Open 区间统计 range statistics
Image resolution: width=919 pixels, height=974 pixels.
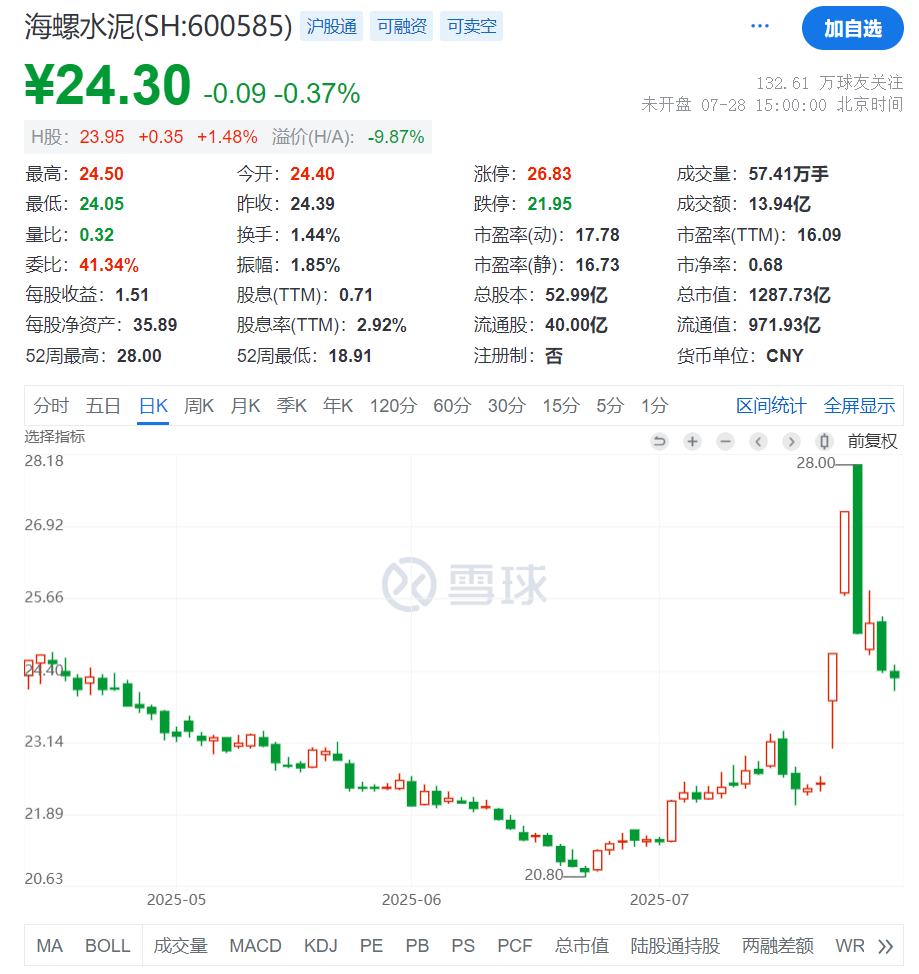(771, 406)
